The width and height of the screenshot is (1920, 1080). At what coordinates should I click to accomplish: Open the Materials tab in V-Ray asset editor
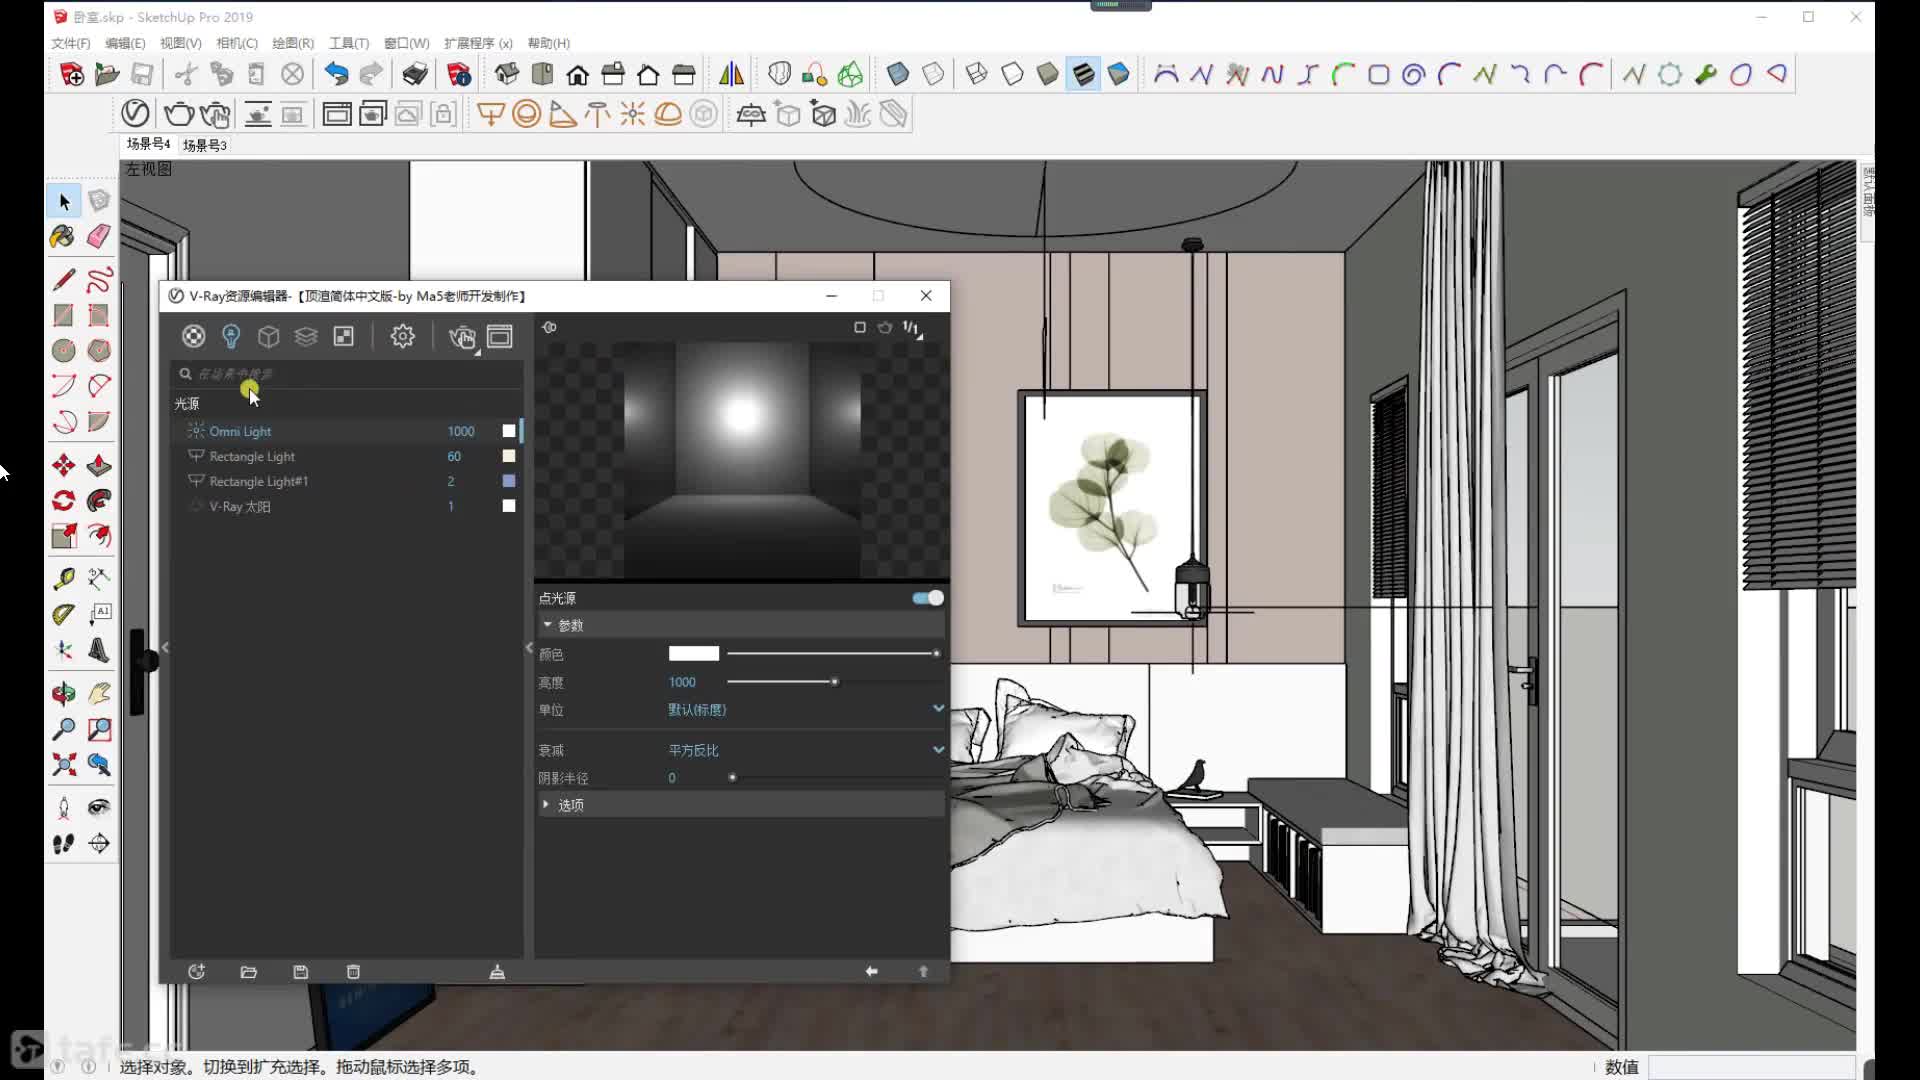[194, 336]
